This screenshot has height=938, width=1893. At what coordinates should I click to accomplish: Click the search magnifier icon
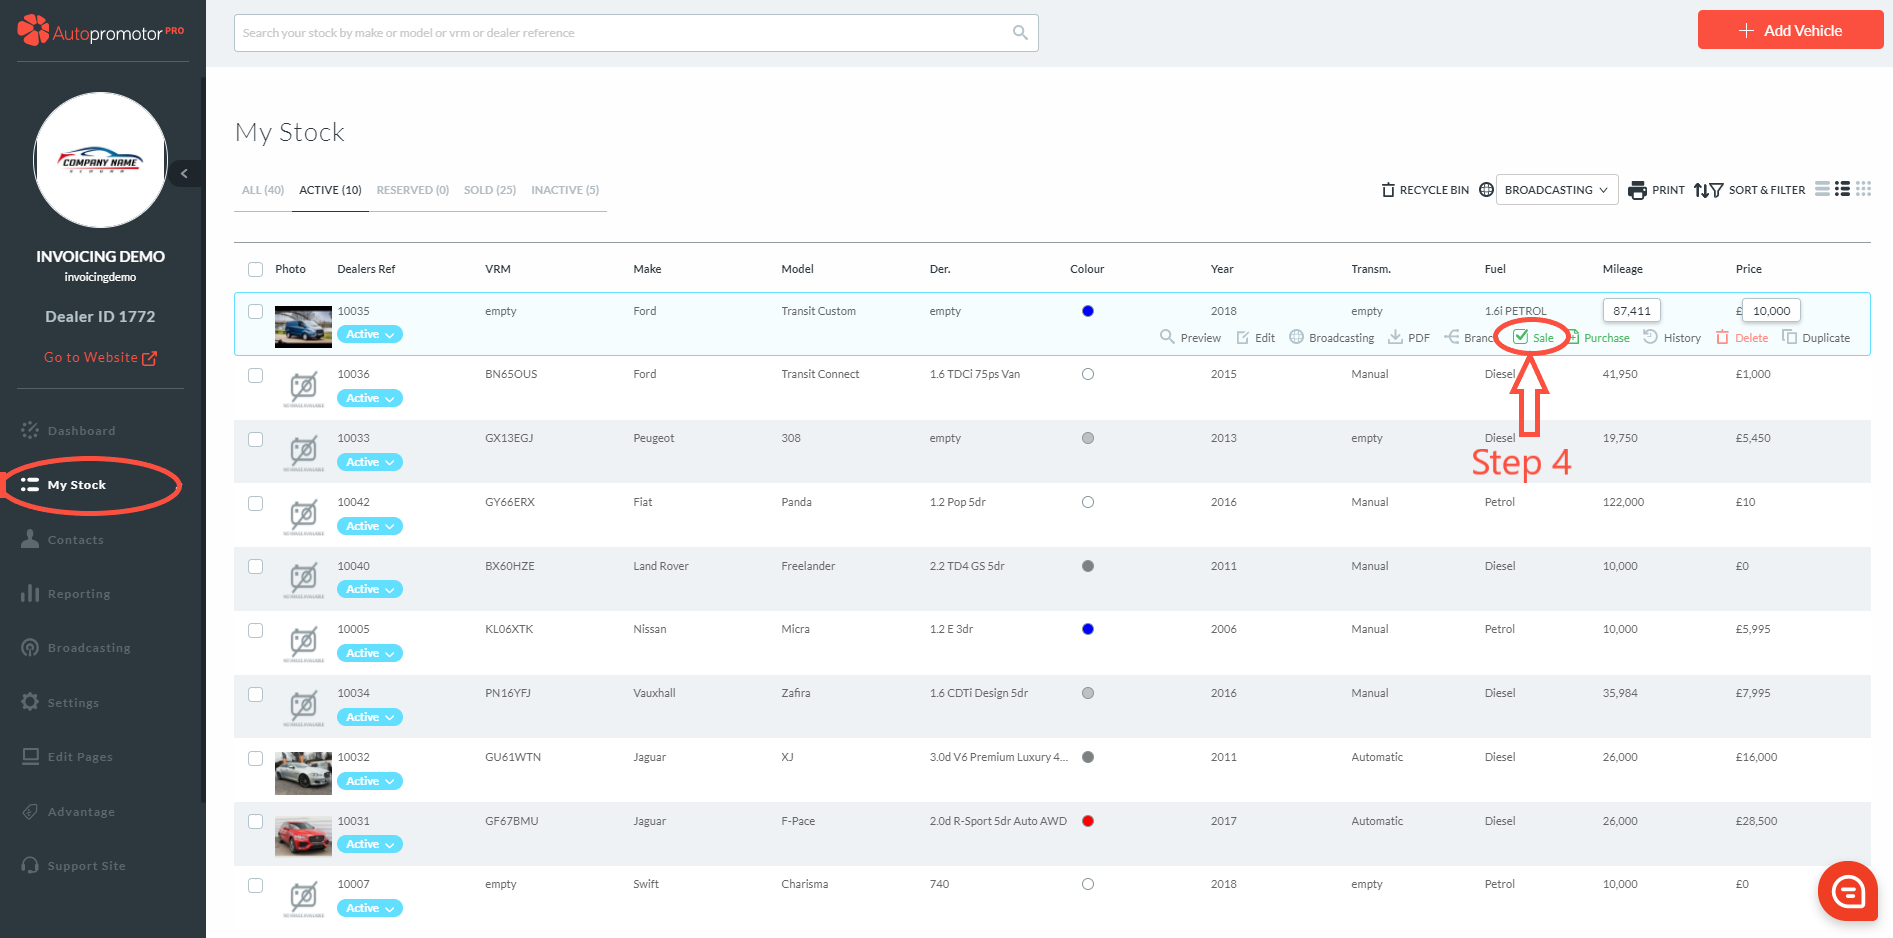click(x=1020, y=33)
